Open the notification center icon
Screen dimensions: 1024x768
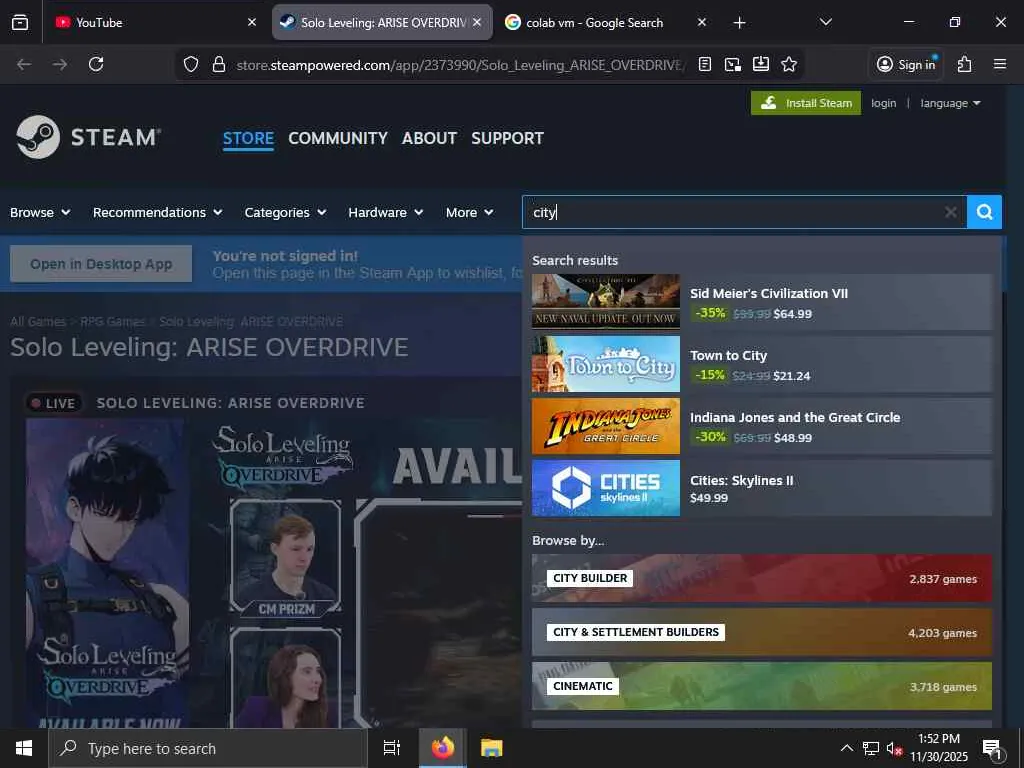992,748
